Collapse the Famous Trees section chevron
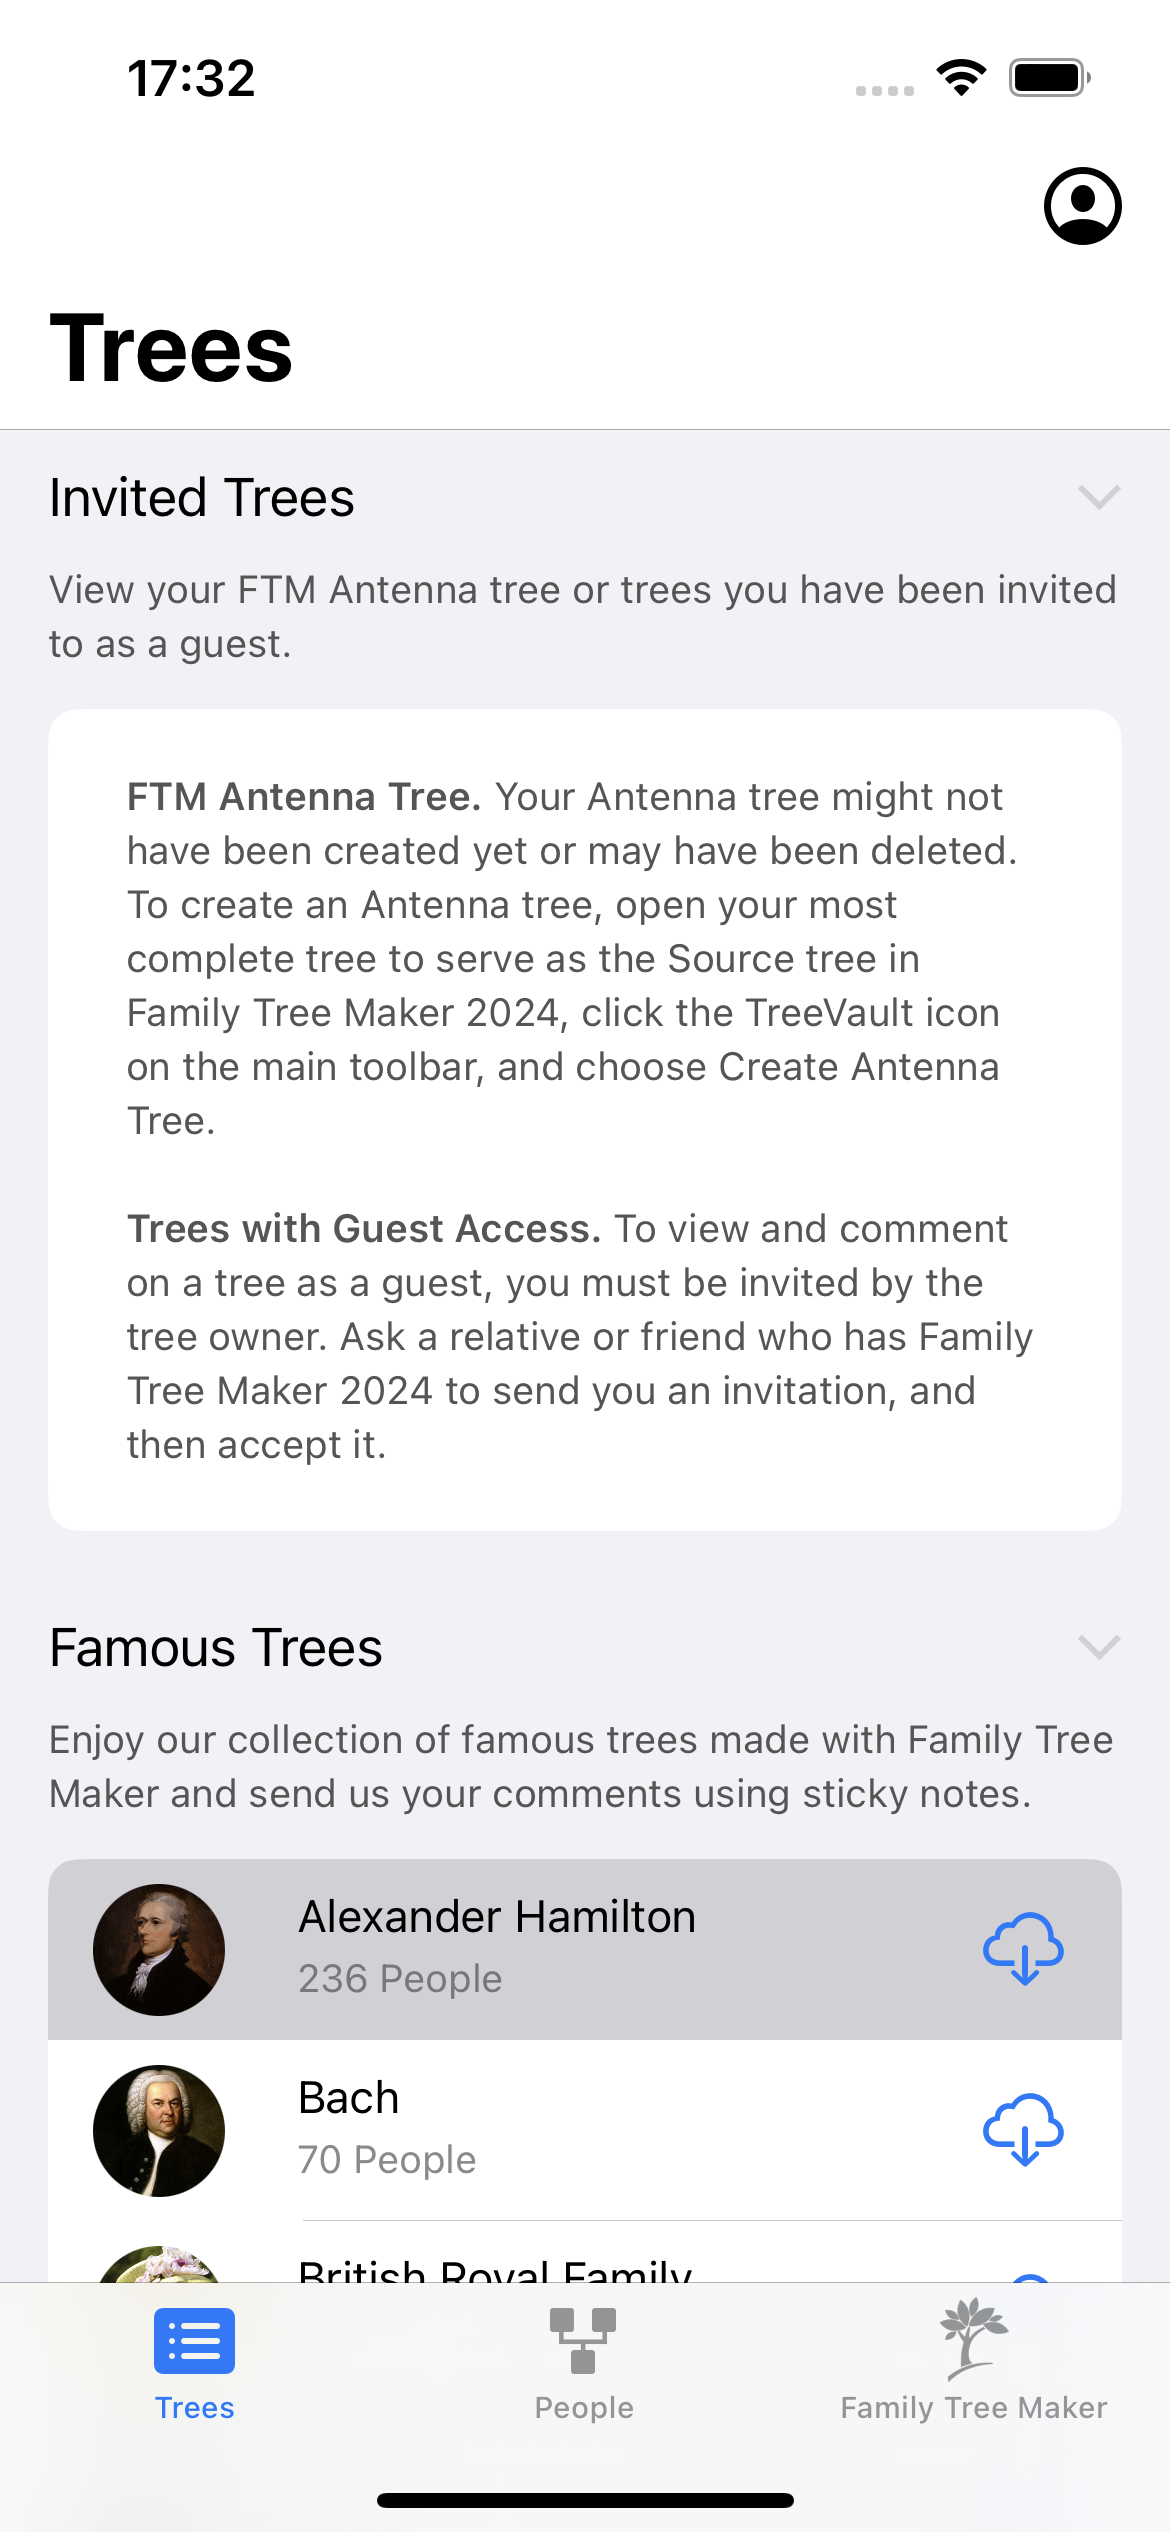Screen dimensions: 1170x2532 click(1098, 1647)
